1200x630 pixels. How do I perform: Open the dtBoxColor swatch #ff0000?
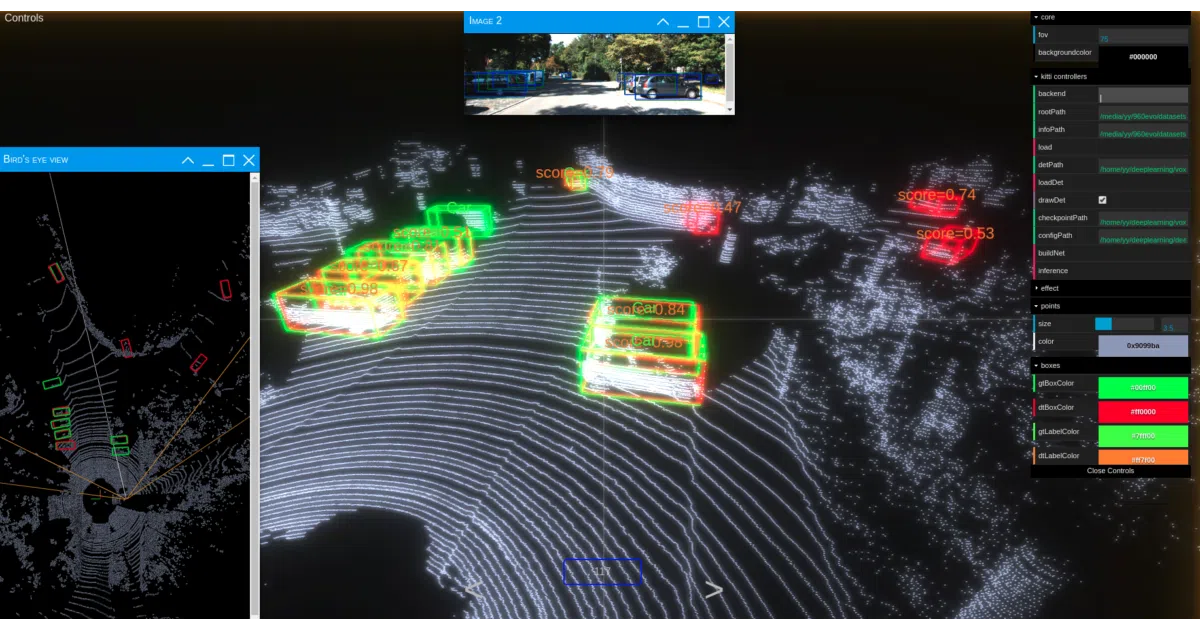(1143, 411)
